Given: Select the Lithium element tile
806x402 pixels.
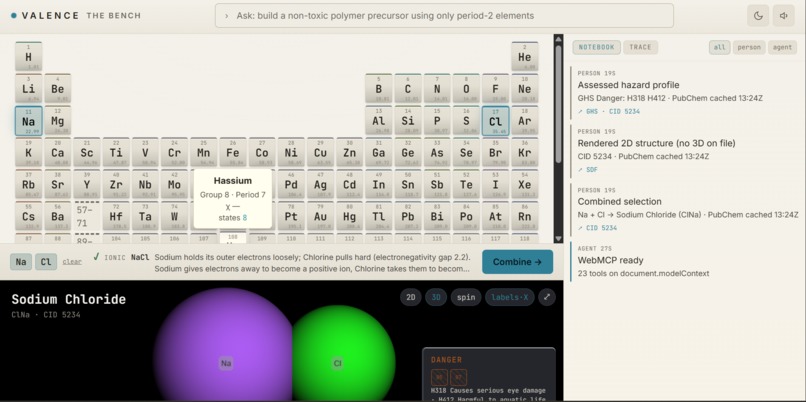Looking at the screenshot, I should point(28,88).
